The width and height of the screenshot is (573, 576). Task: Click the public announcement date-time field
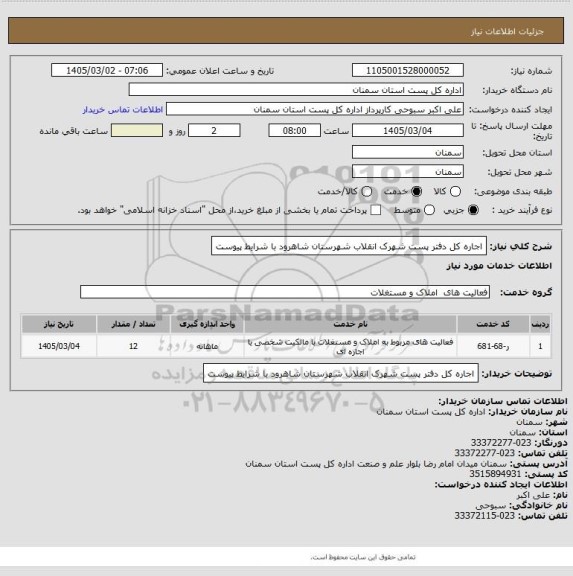(x=107, y=70)
